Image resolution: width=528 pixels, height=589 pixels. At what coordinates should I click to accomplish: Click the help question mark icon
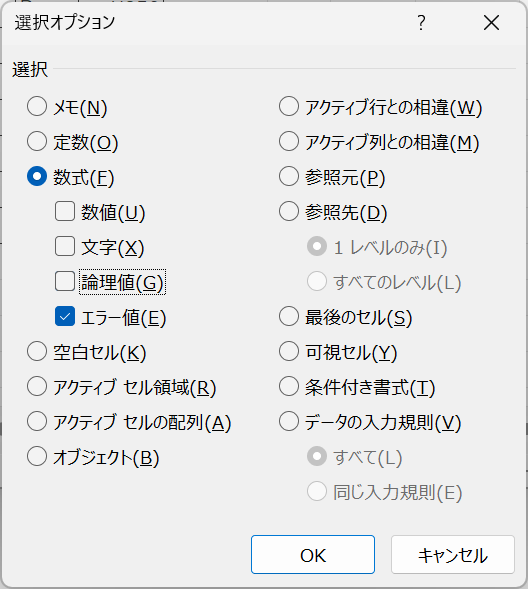pyautogui.click(x=421, y=23)
